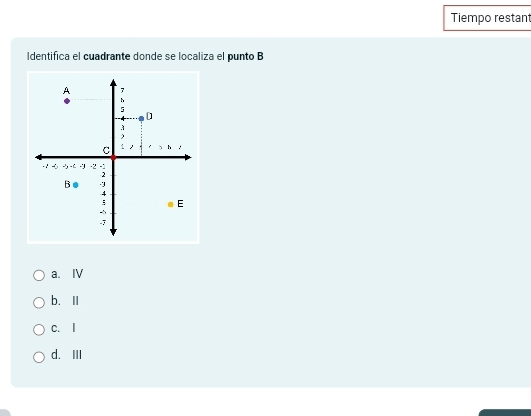Click the dark button at bottom right
Screen dimensions: 531x416
tap(505, 413)
